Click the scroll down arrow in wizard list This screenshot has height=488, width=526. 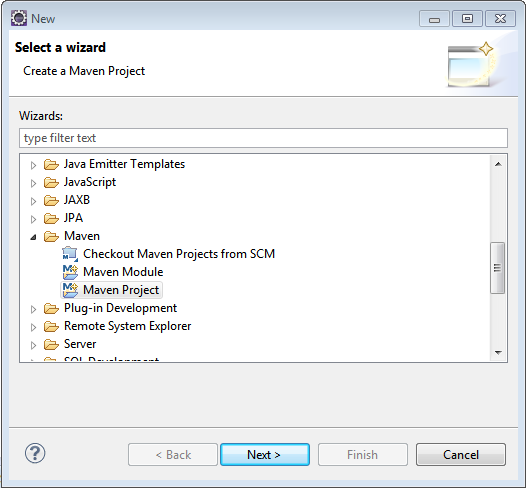coord(498,353)
